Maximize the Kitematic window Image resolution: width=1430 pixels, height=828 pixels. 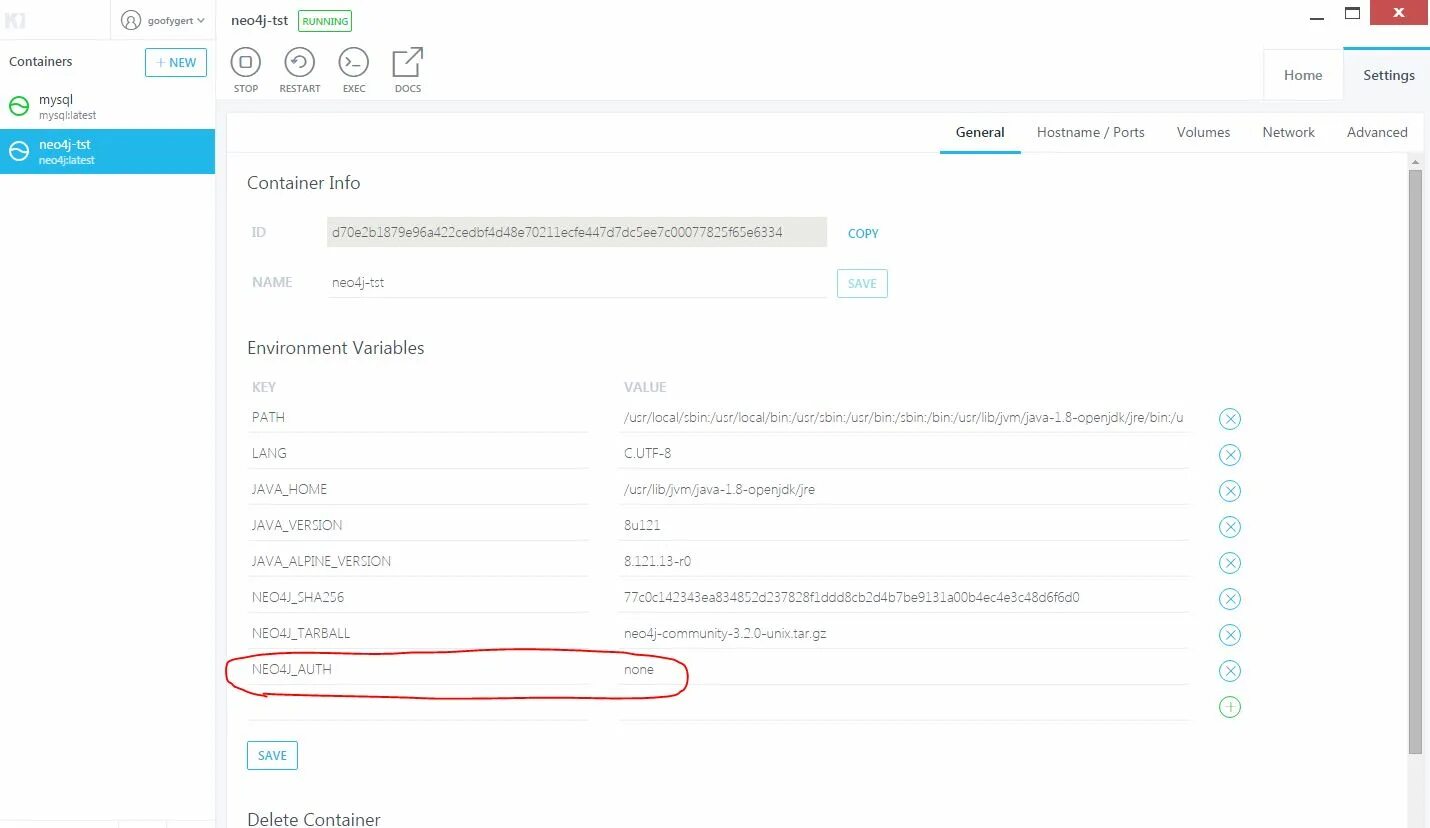point(1352,13)
